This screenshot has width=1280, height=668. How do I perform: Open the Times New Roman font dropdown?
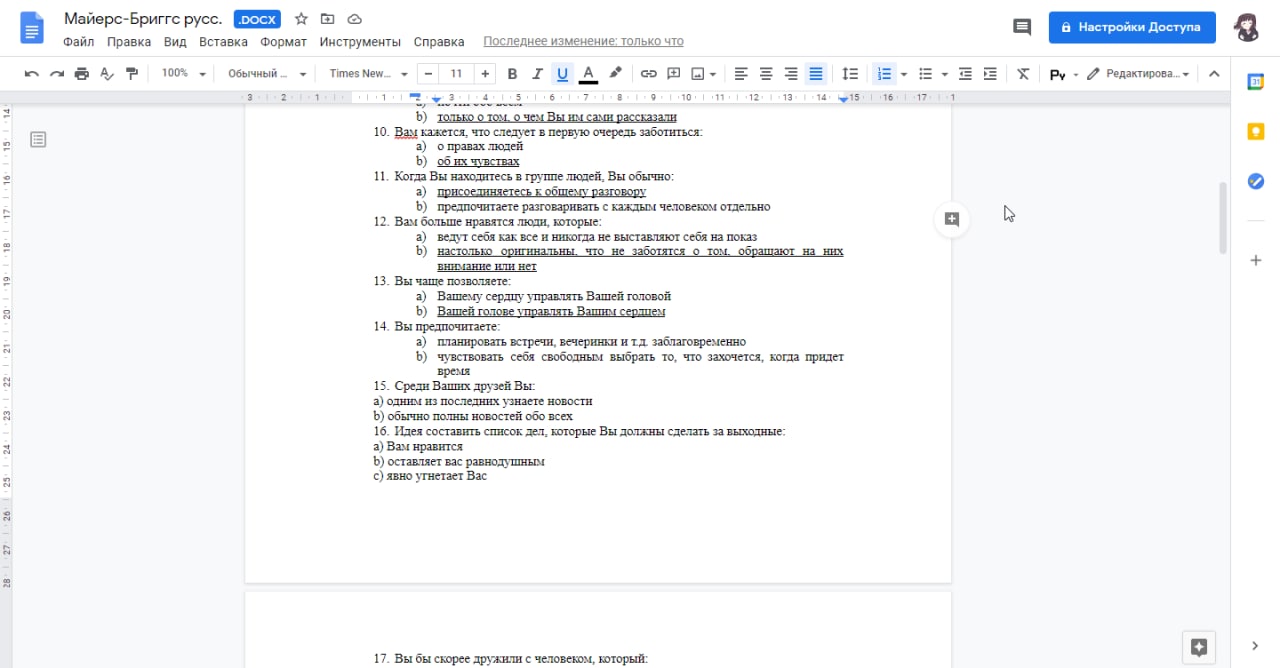[368, 73]
